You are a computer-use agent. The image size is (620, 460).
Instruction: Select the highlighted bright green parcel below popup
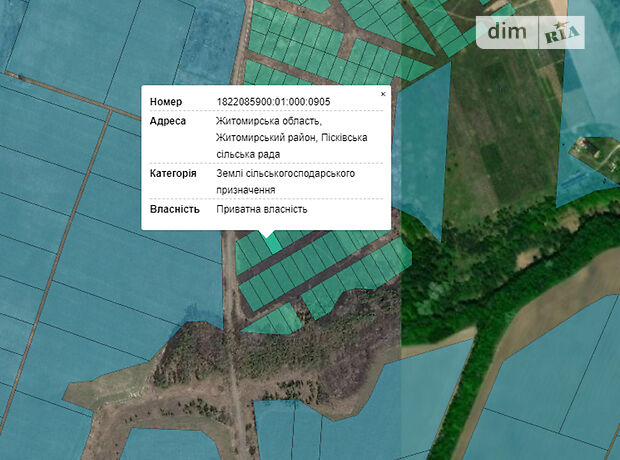point(272,243)
